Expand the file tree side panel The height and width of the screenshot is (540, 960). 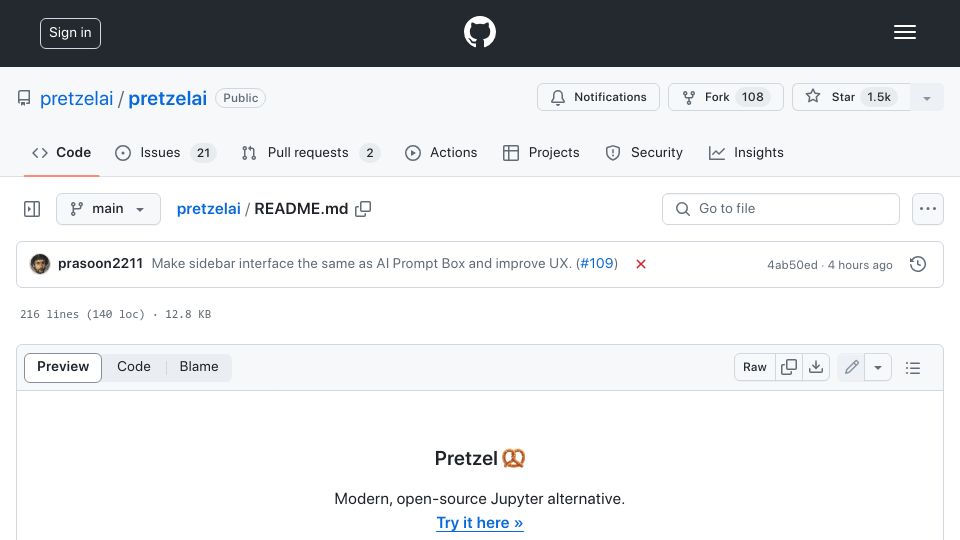(x=32, y=209)
